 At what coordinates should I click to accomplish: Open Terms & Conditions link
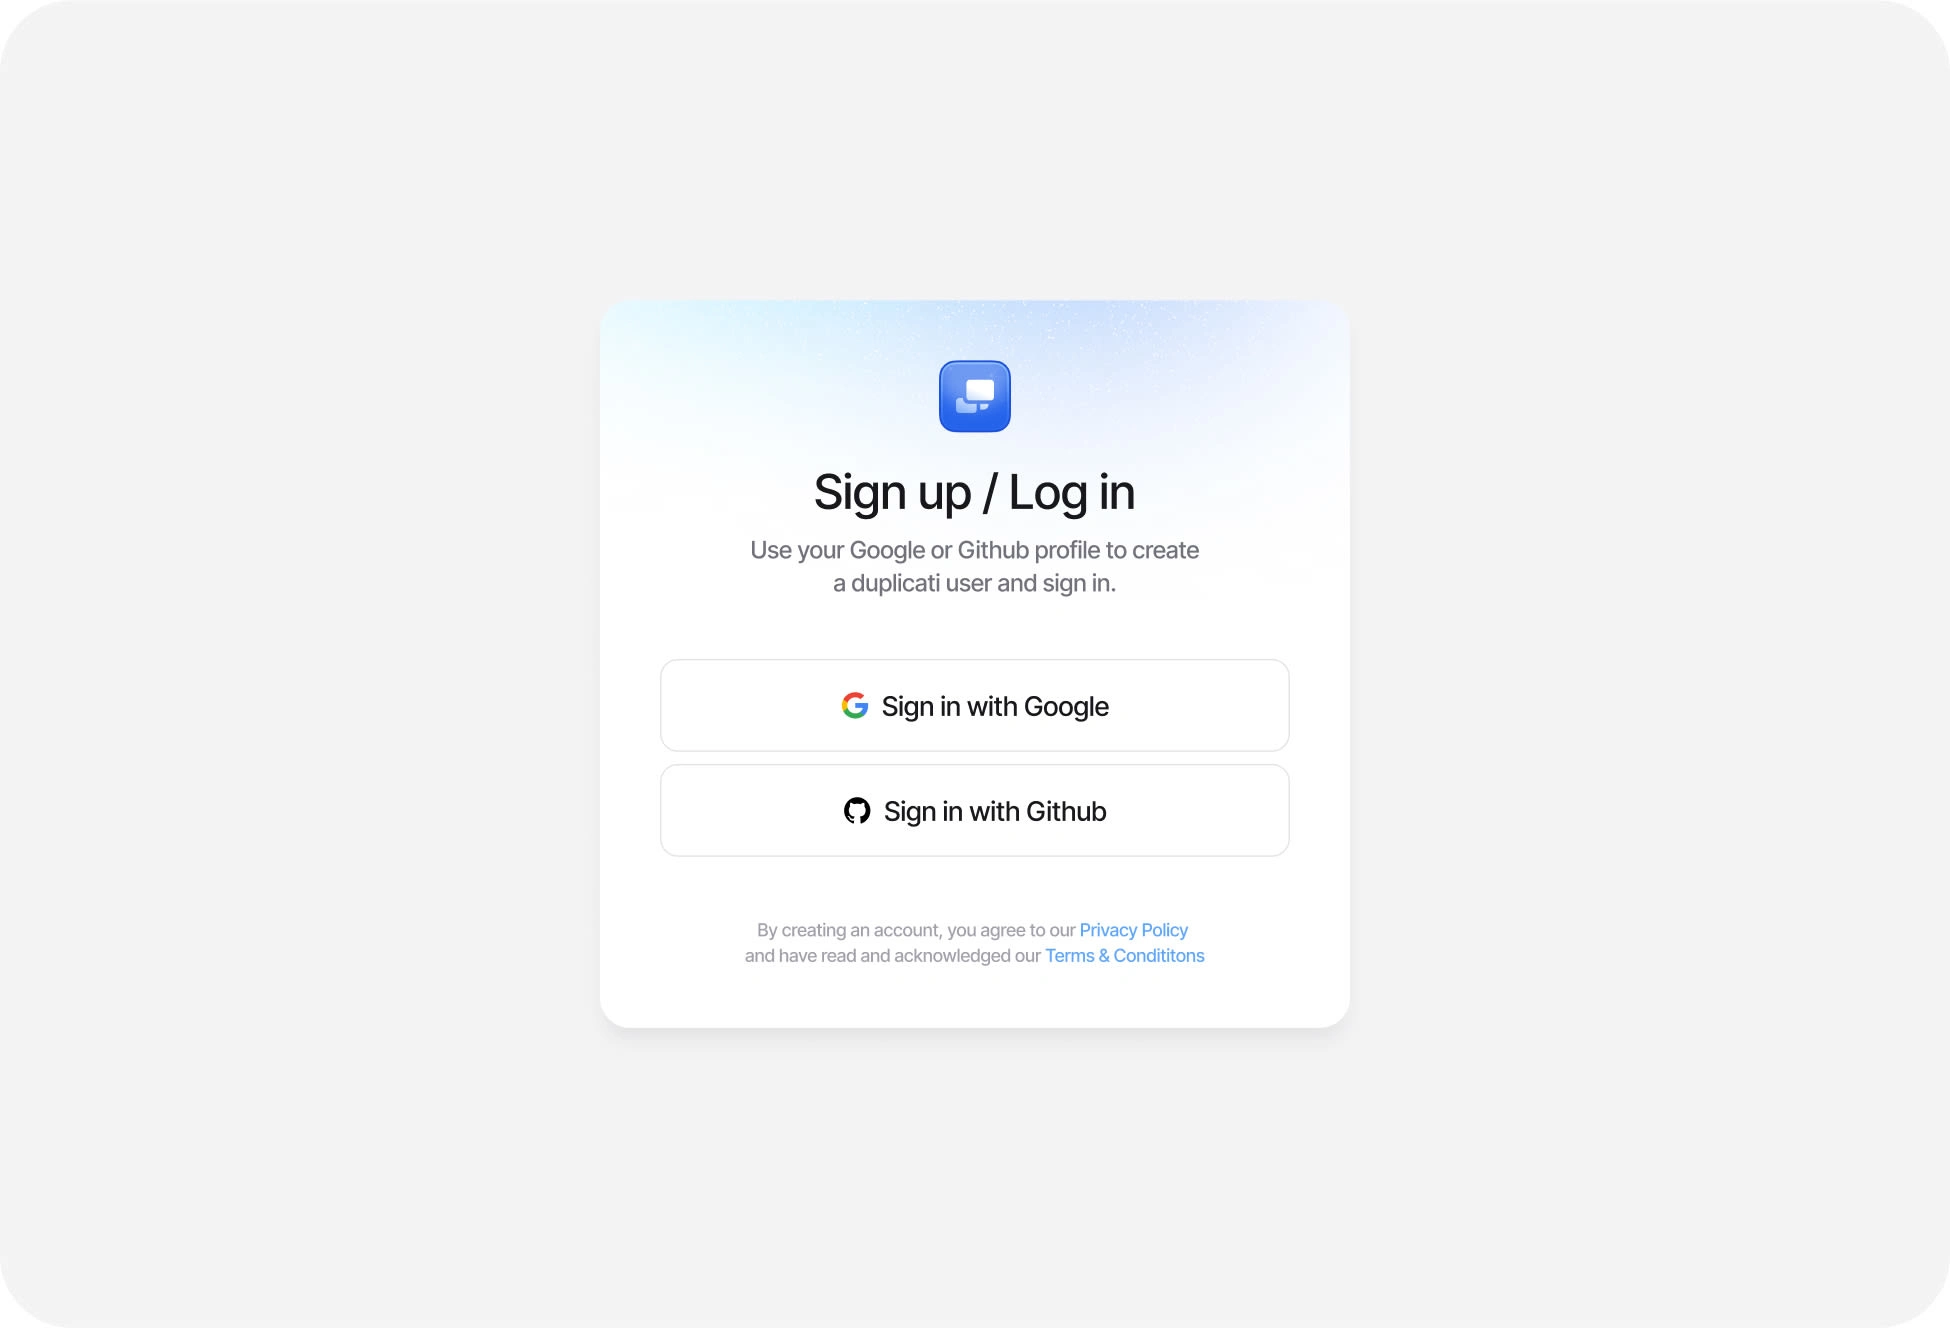click(1125, 954)
